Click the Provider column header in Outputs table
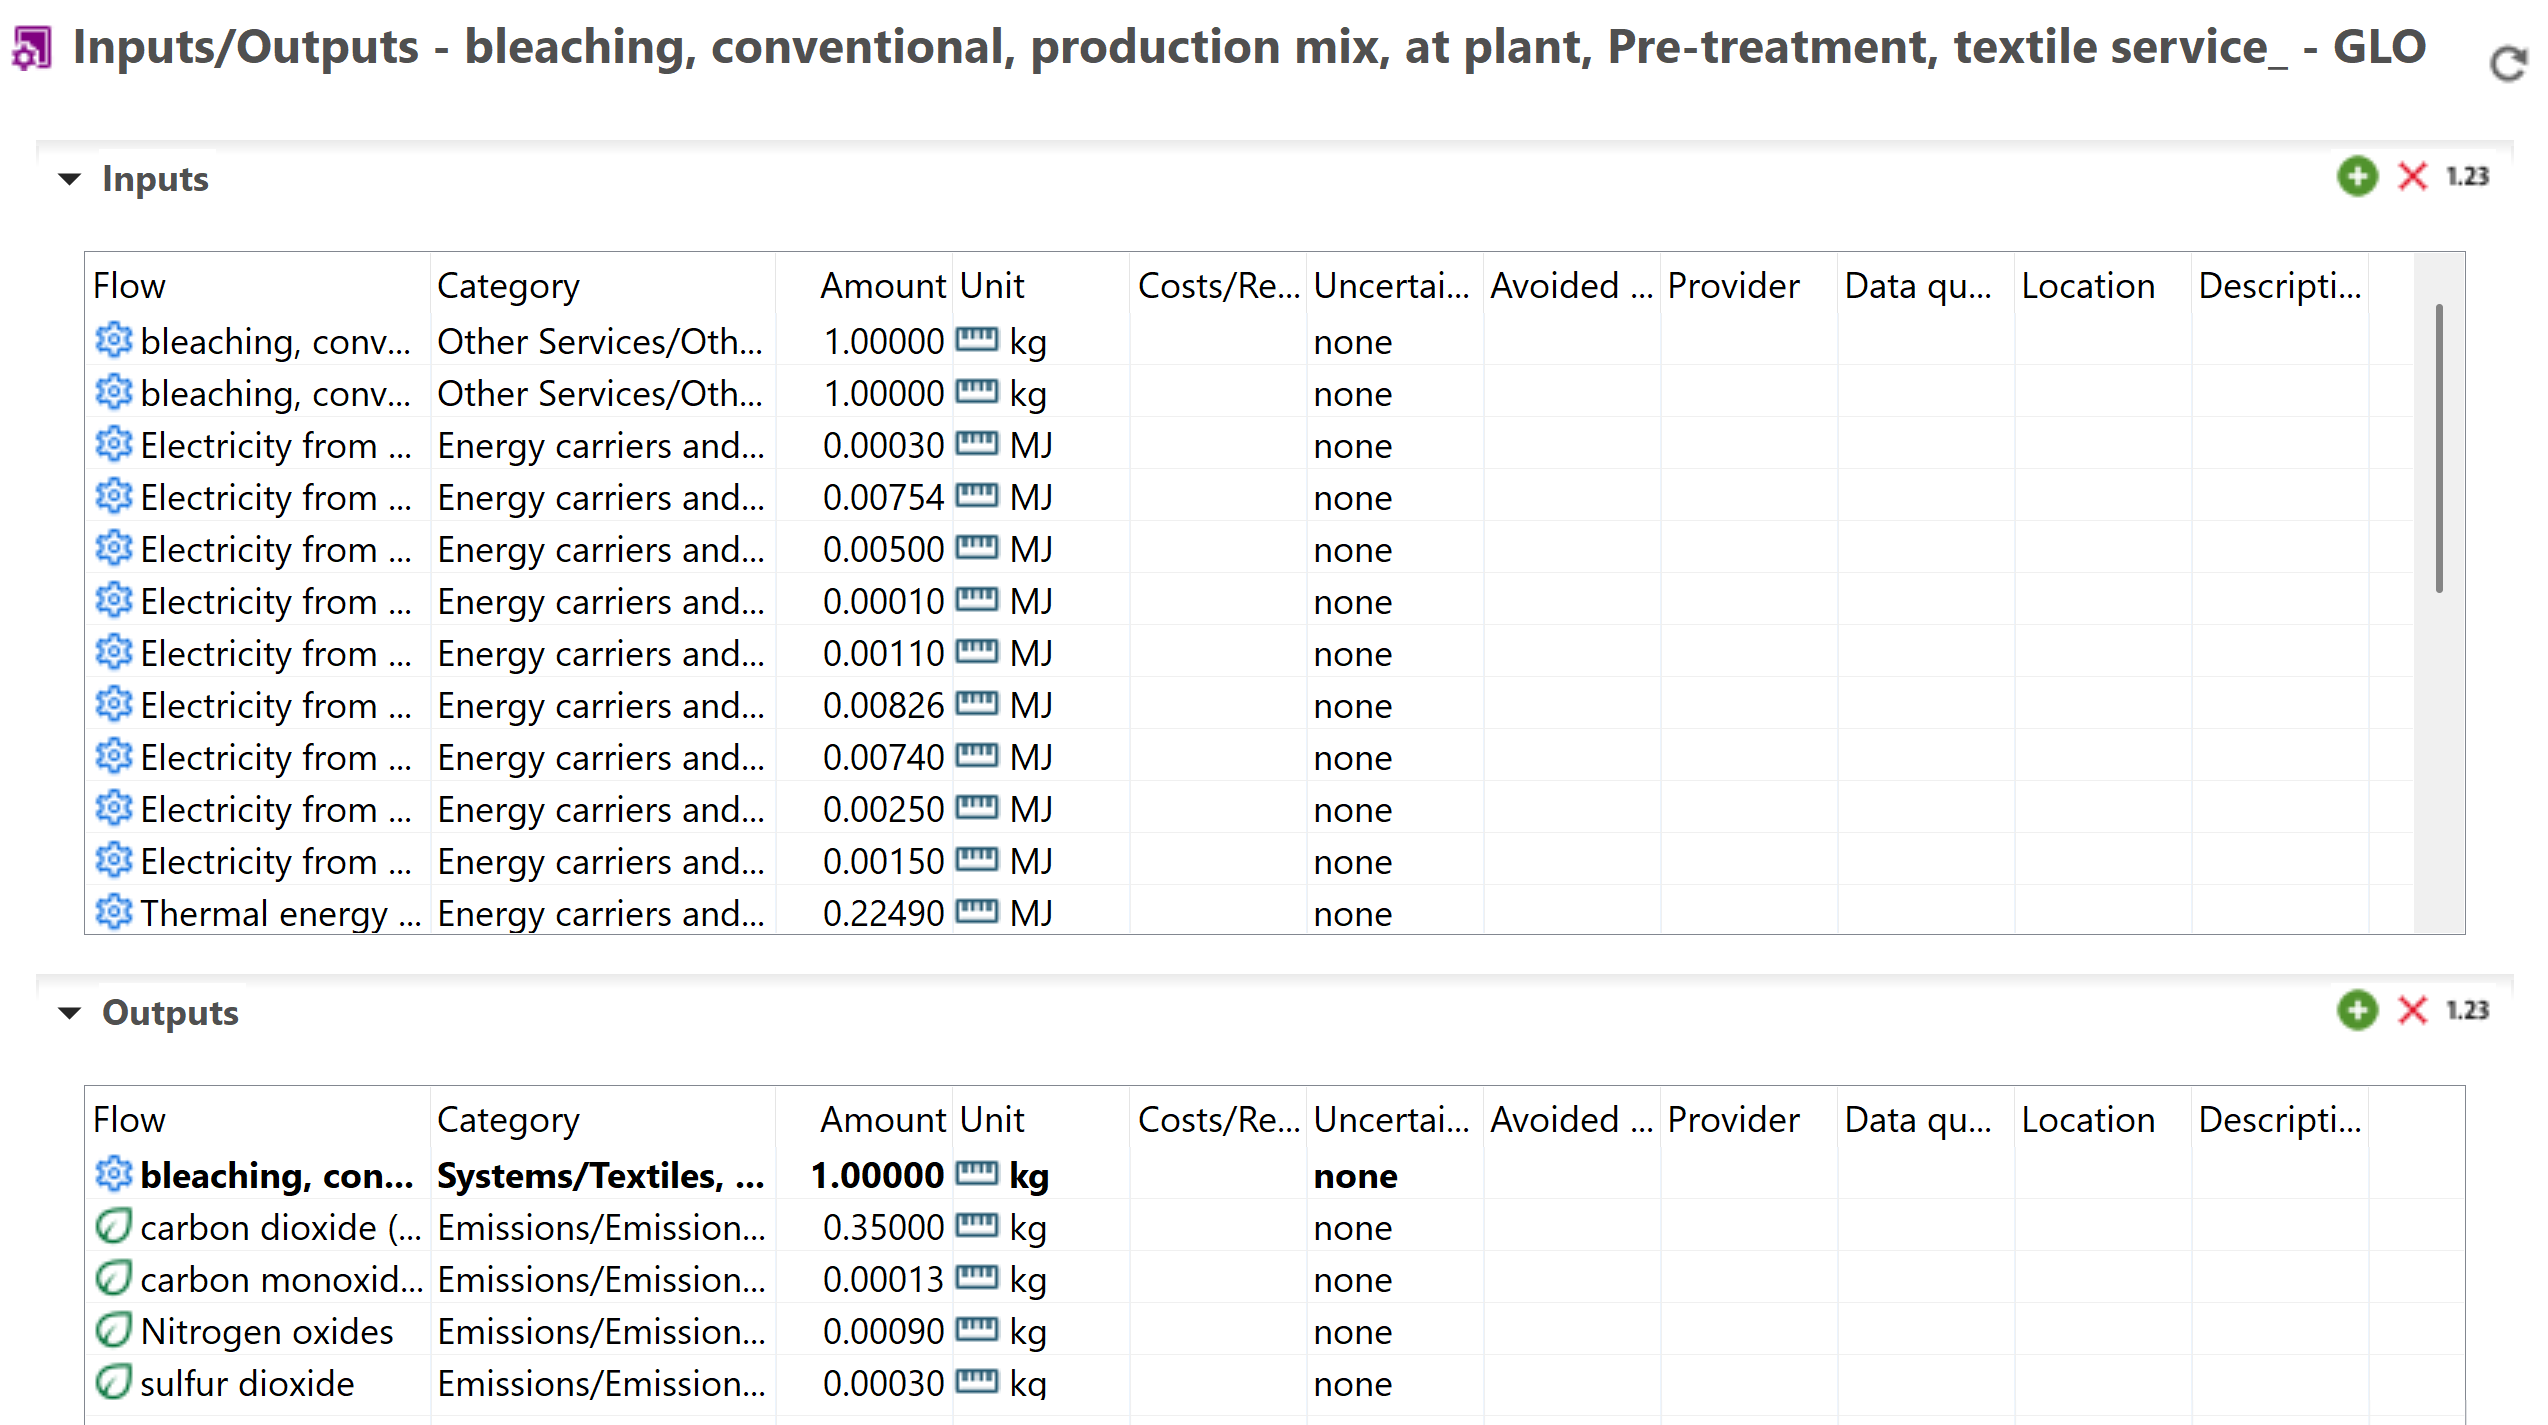2548x1425 pixels. 1732,1120
